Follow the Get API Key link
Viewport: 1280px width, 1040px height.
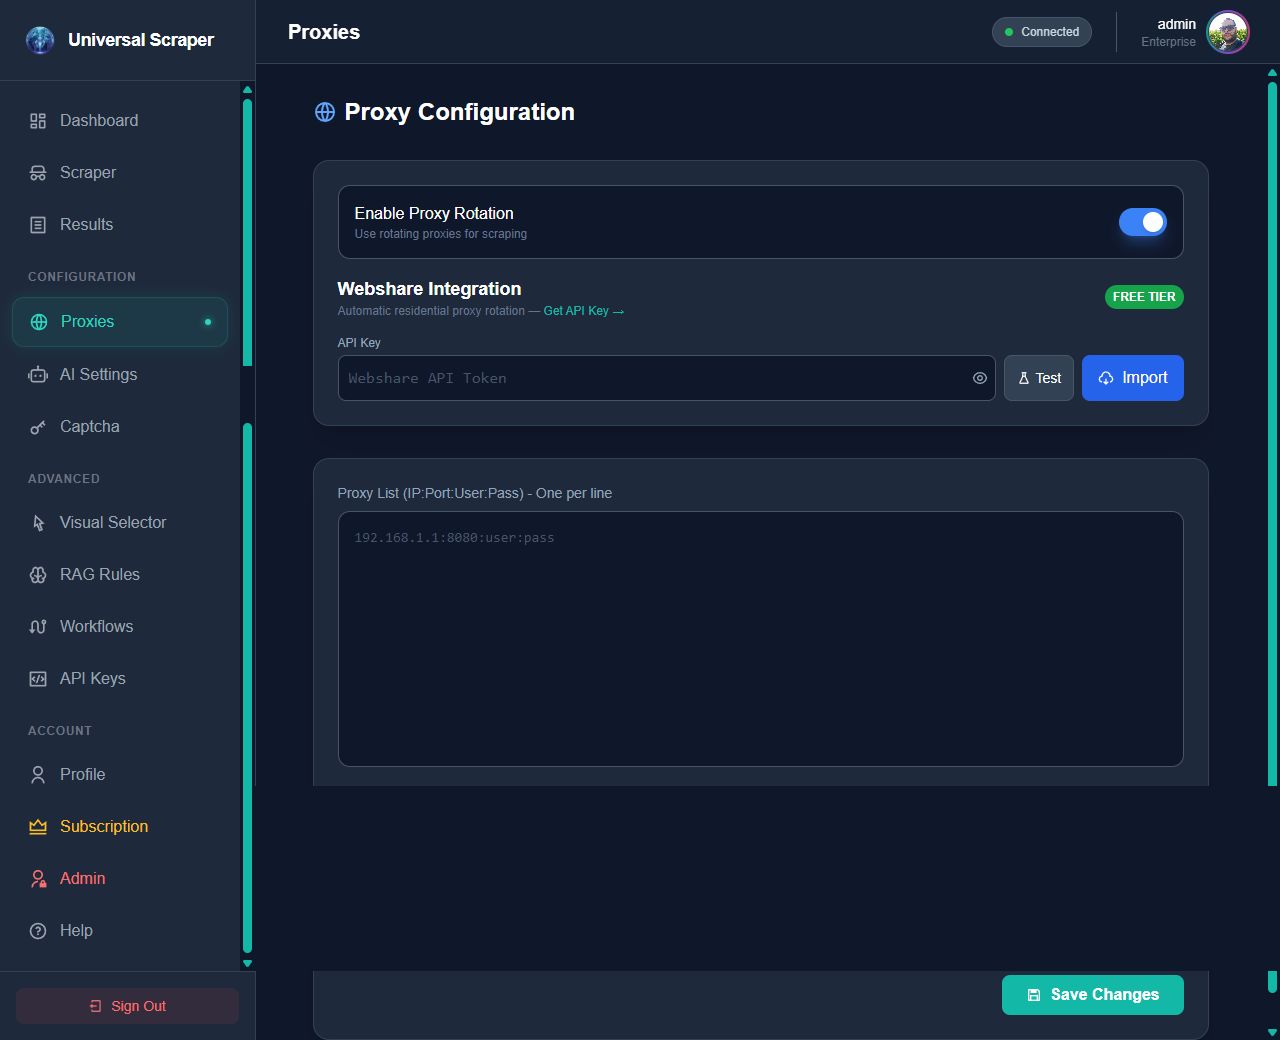pos(584,311)
